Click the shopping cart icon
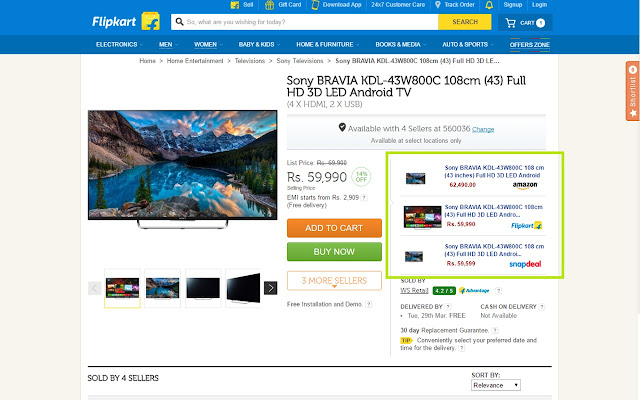This screenshot has width=640, height=400. [x=511, y=23]
